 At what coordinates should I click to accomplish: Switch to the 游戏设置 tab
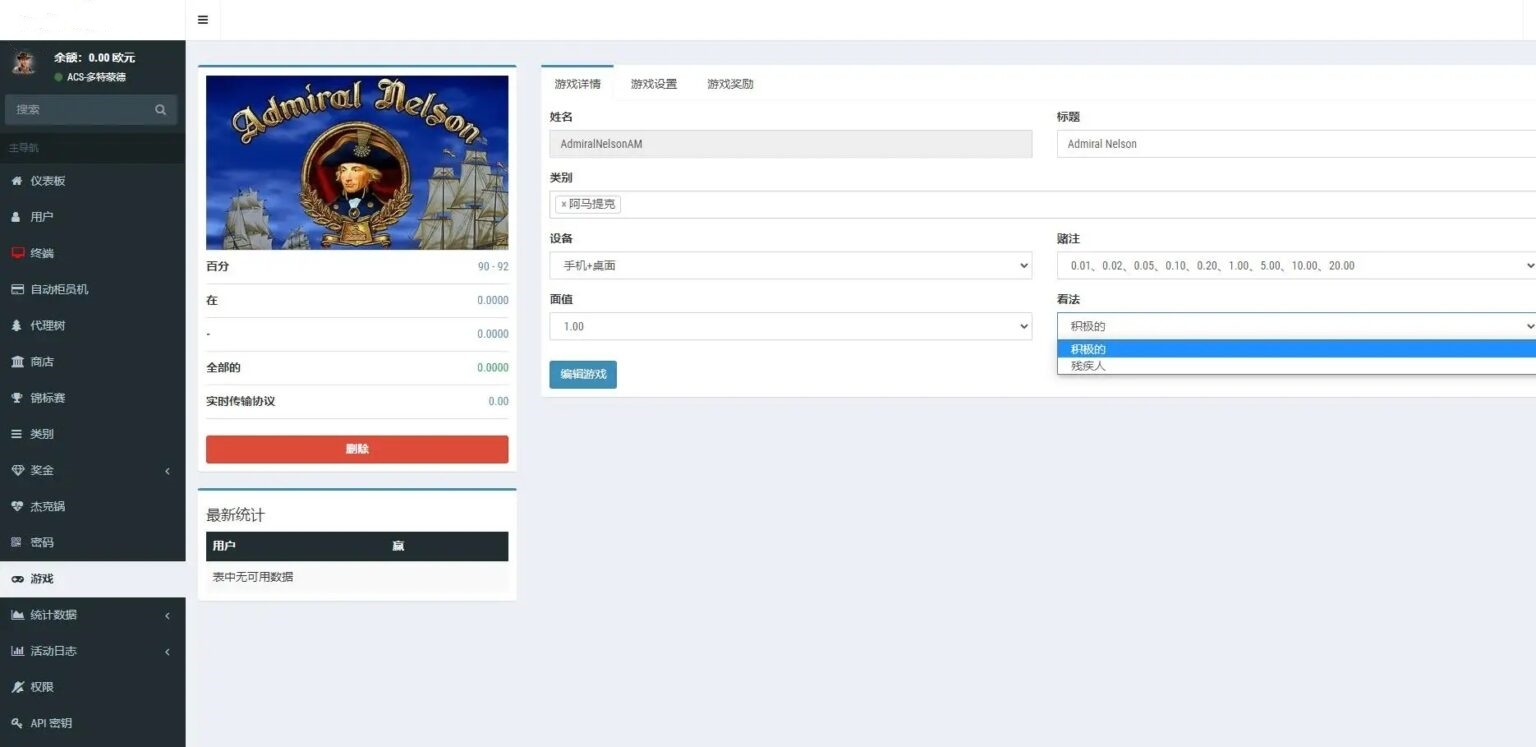pos(653,84)
